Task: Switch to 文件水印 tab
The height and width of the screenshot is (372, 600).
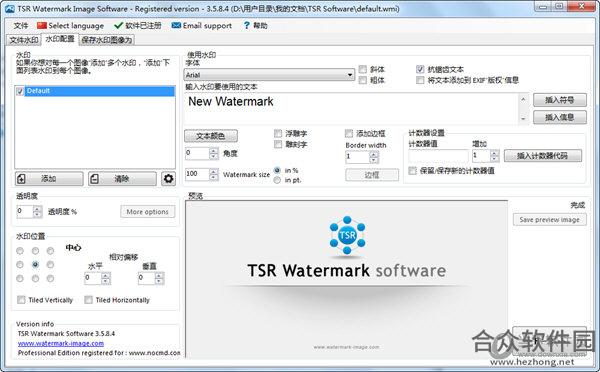Action: coord(24,40)
